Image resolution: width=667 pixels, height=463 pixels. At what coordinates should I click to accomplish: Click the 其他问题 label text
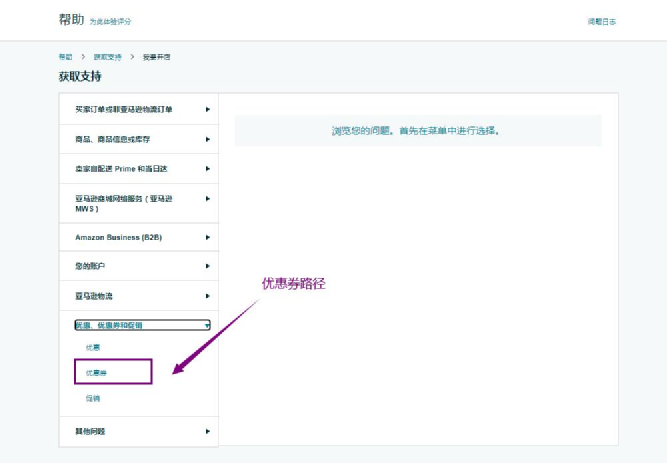coord(90,431)
